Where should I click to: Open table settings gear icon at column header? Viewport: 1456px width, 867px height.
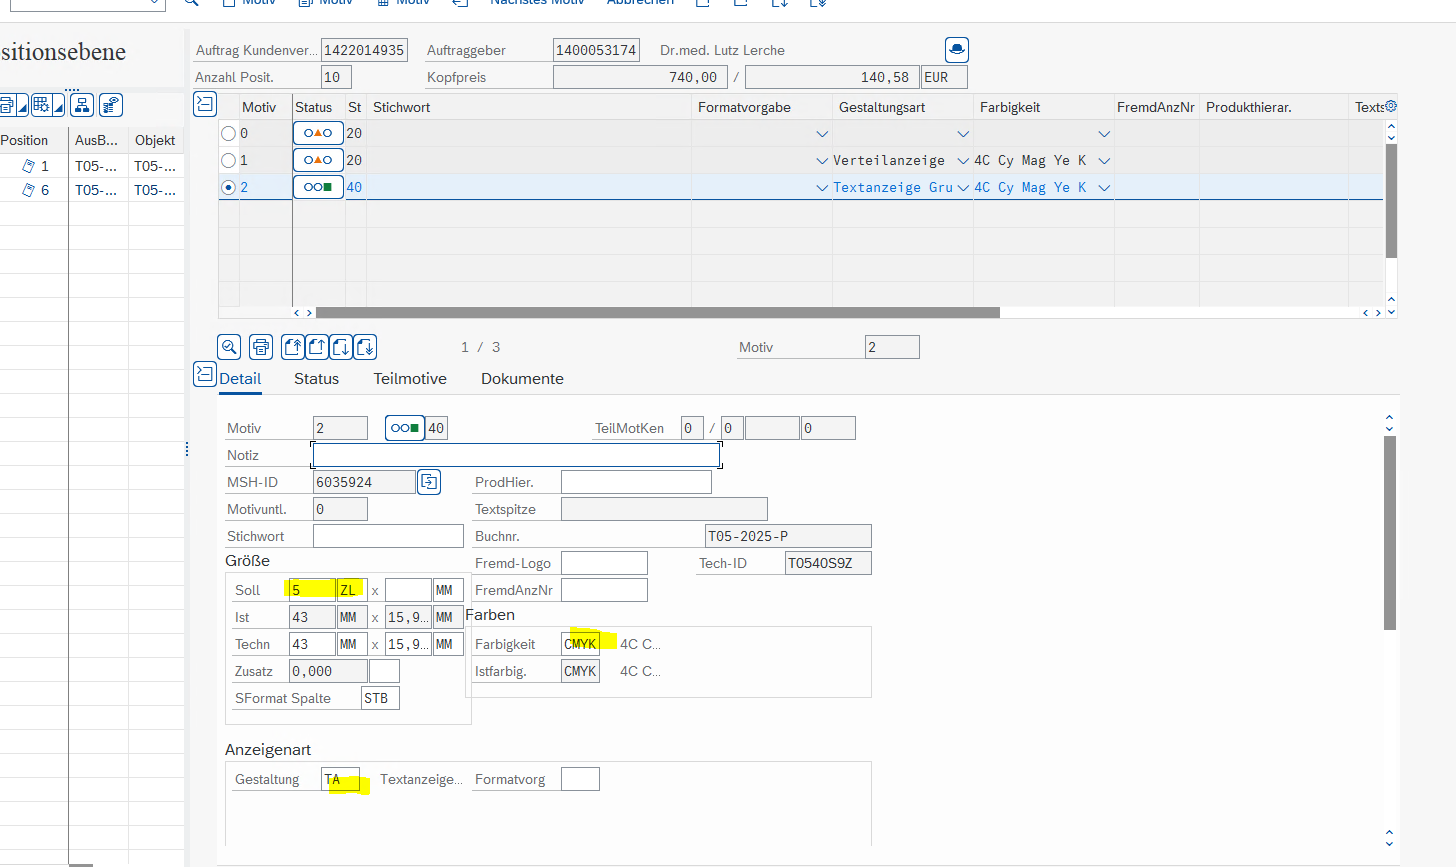tap(1391, 106)
